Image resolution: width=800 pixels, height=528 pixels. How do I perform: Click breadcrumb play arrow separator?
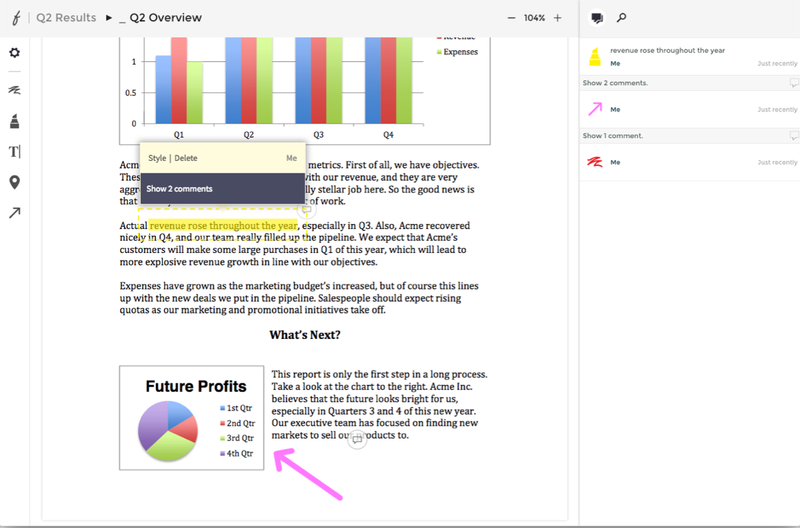pyautogui.click(x=109, y=18)
